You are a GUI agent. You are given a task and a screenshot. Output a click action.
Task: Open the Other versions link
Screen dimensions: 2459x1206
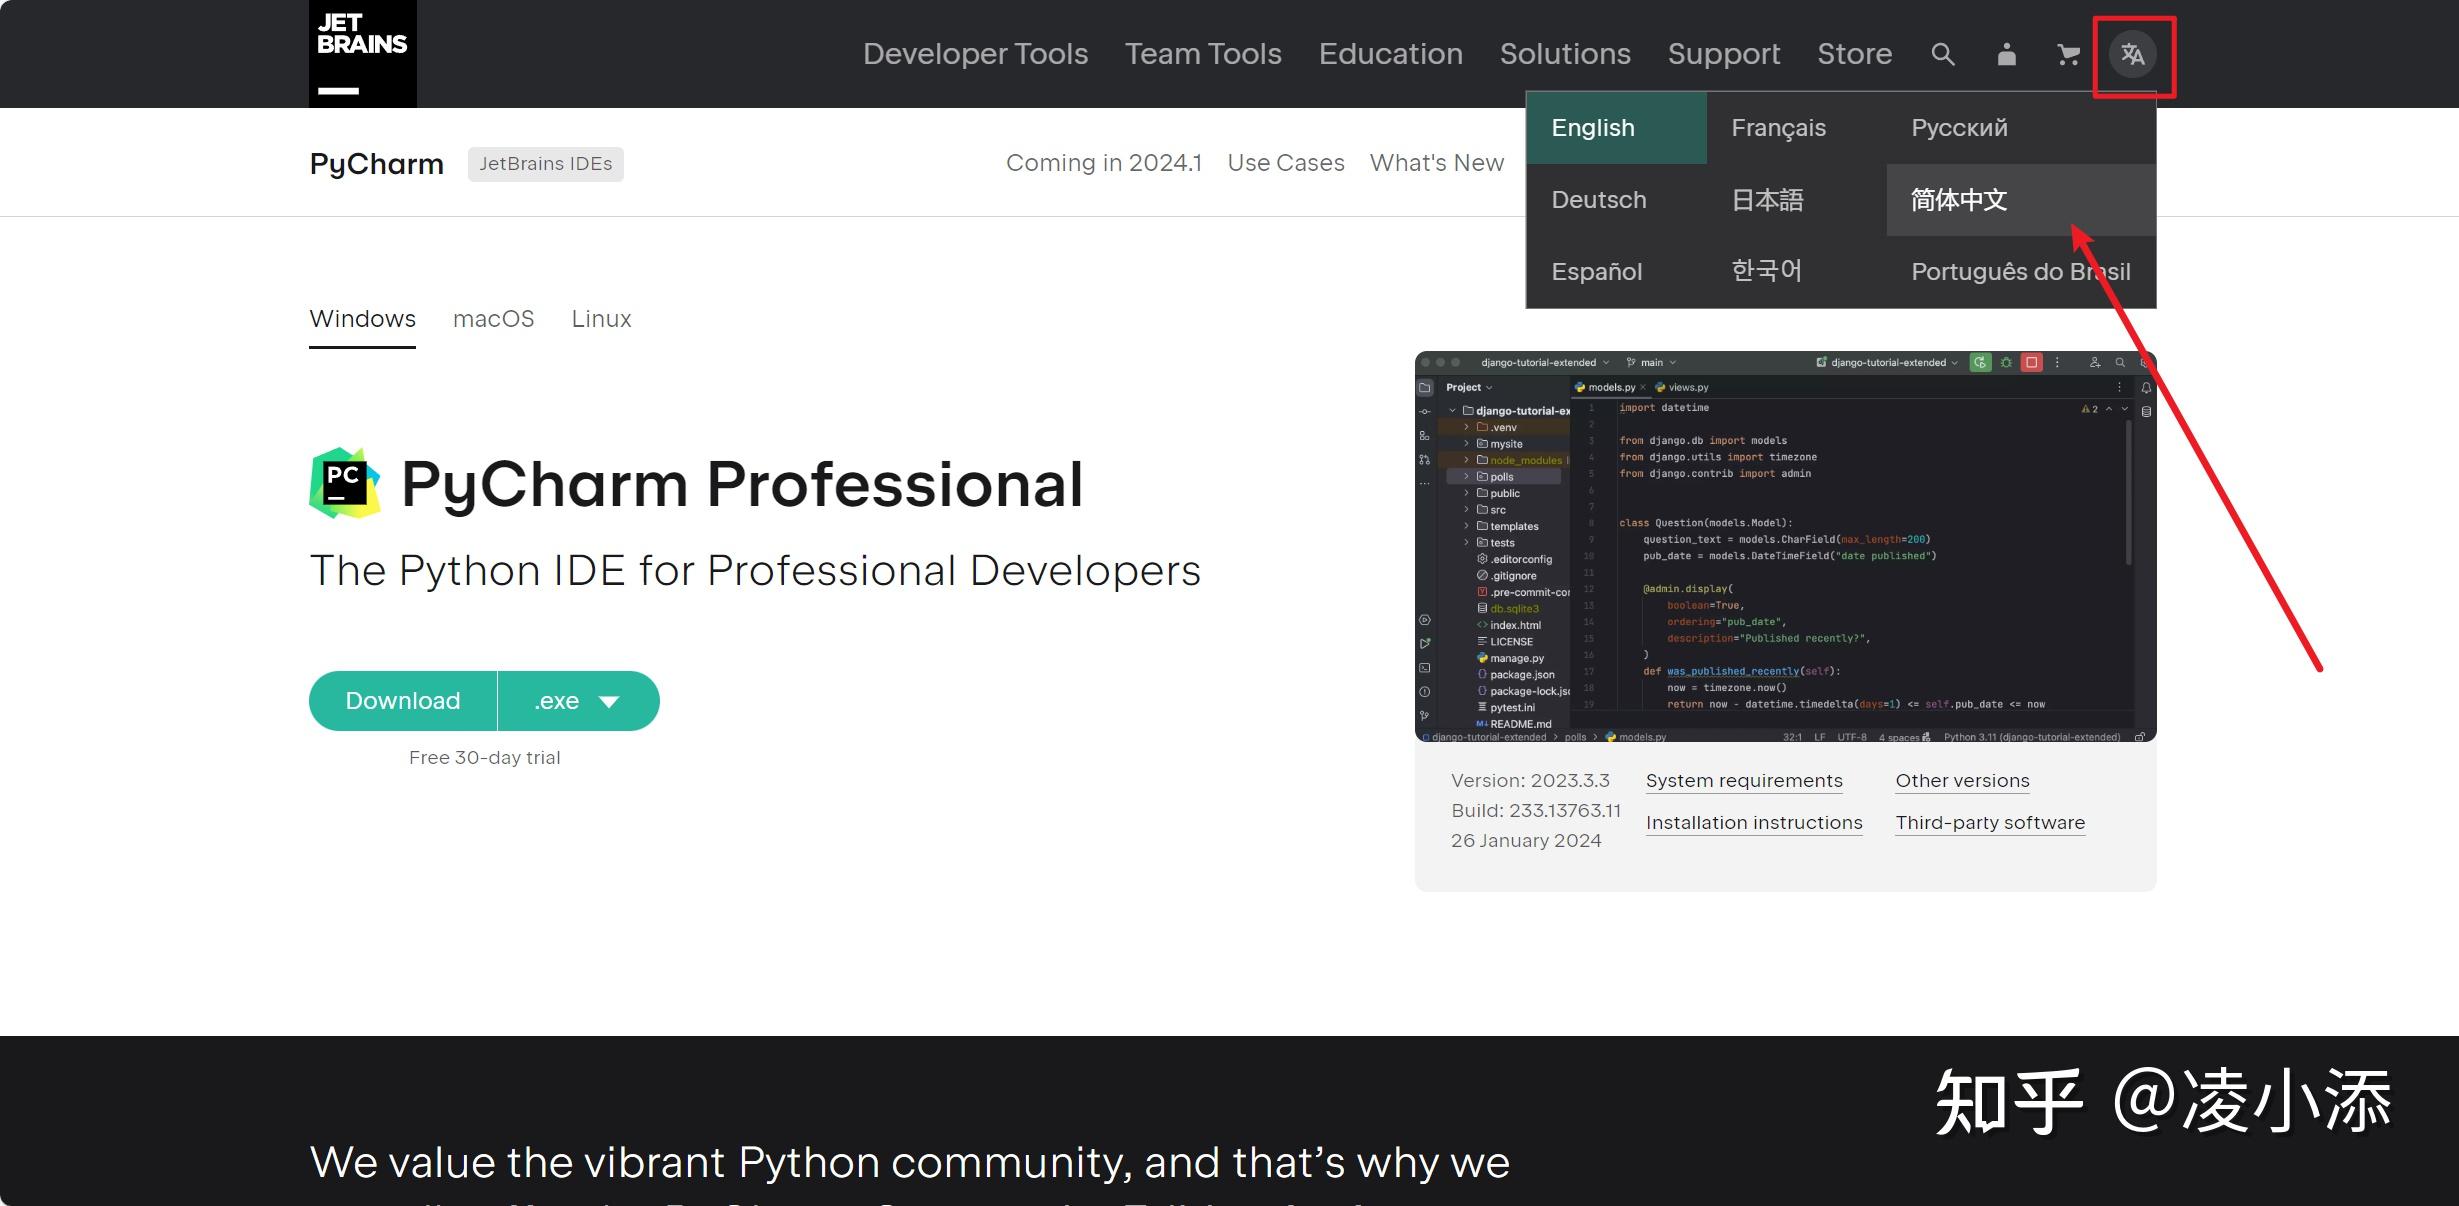coord(1962,781)
